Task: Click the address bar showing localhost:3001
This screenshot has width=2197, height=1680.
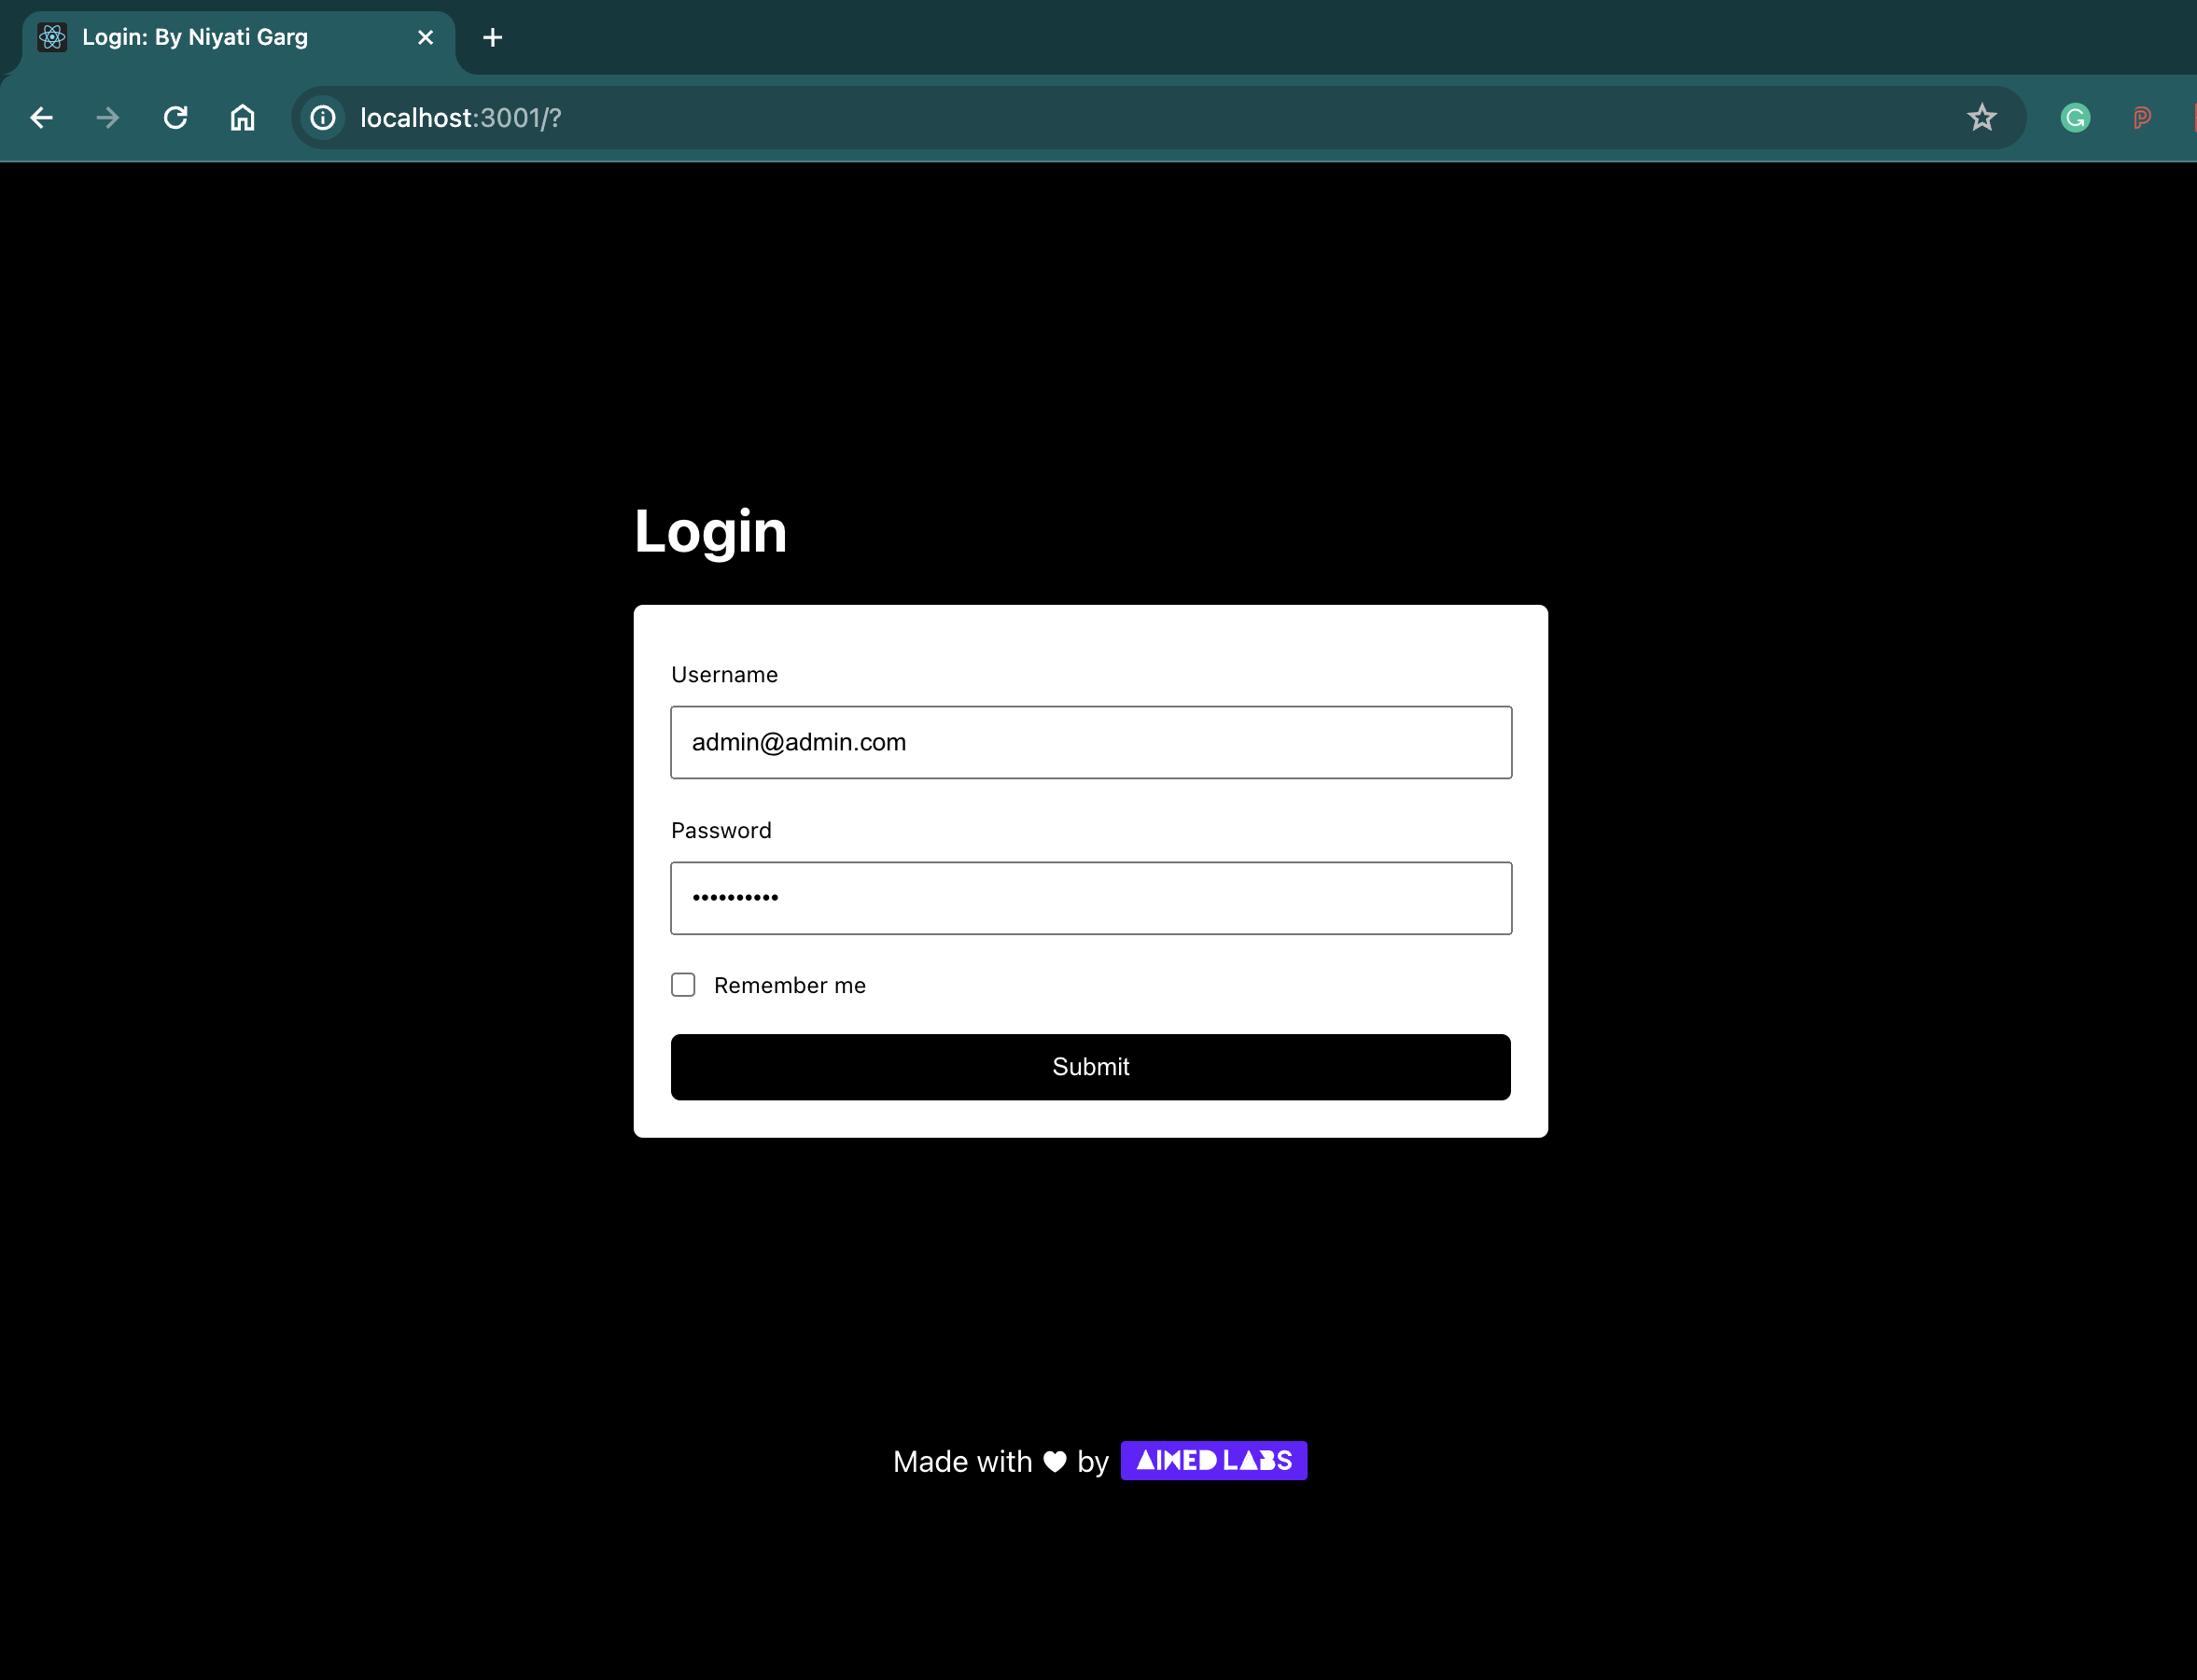Action: 700,117
